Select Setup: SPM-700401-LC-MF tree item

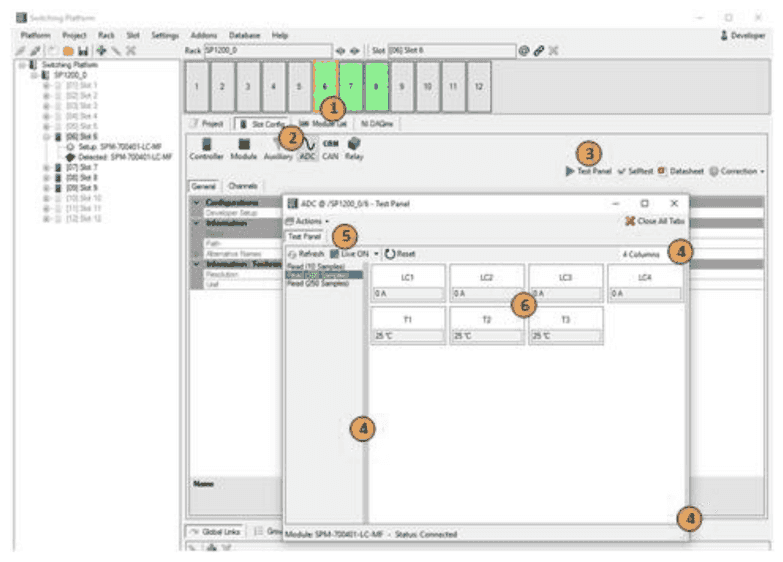click(x=120, y=147)
